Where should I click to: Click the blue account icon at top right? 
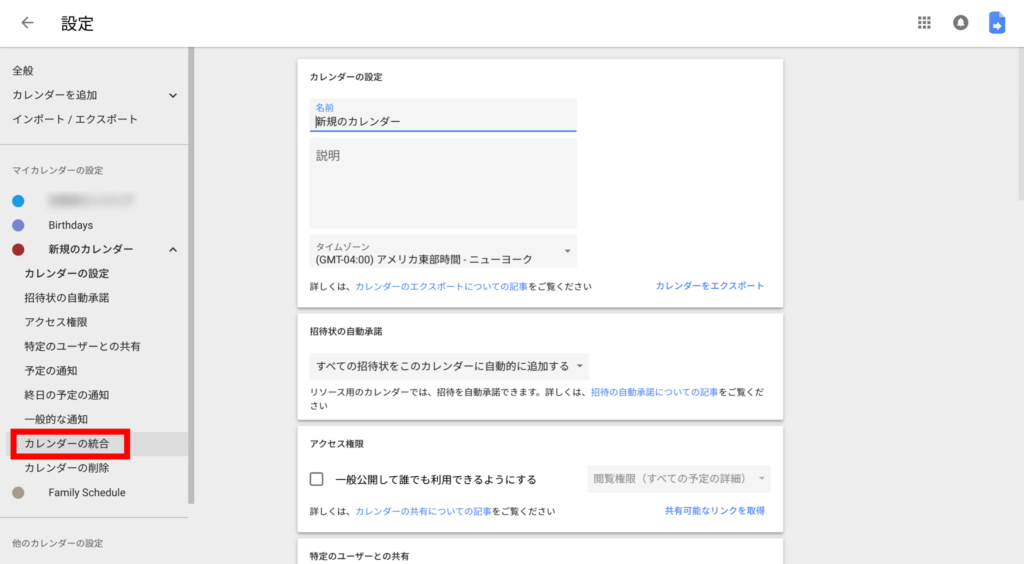(x=996, y=23)
